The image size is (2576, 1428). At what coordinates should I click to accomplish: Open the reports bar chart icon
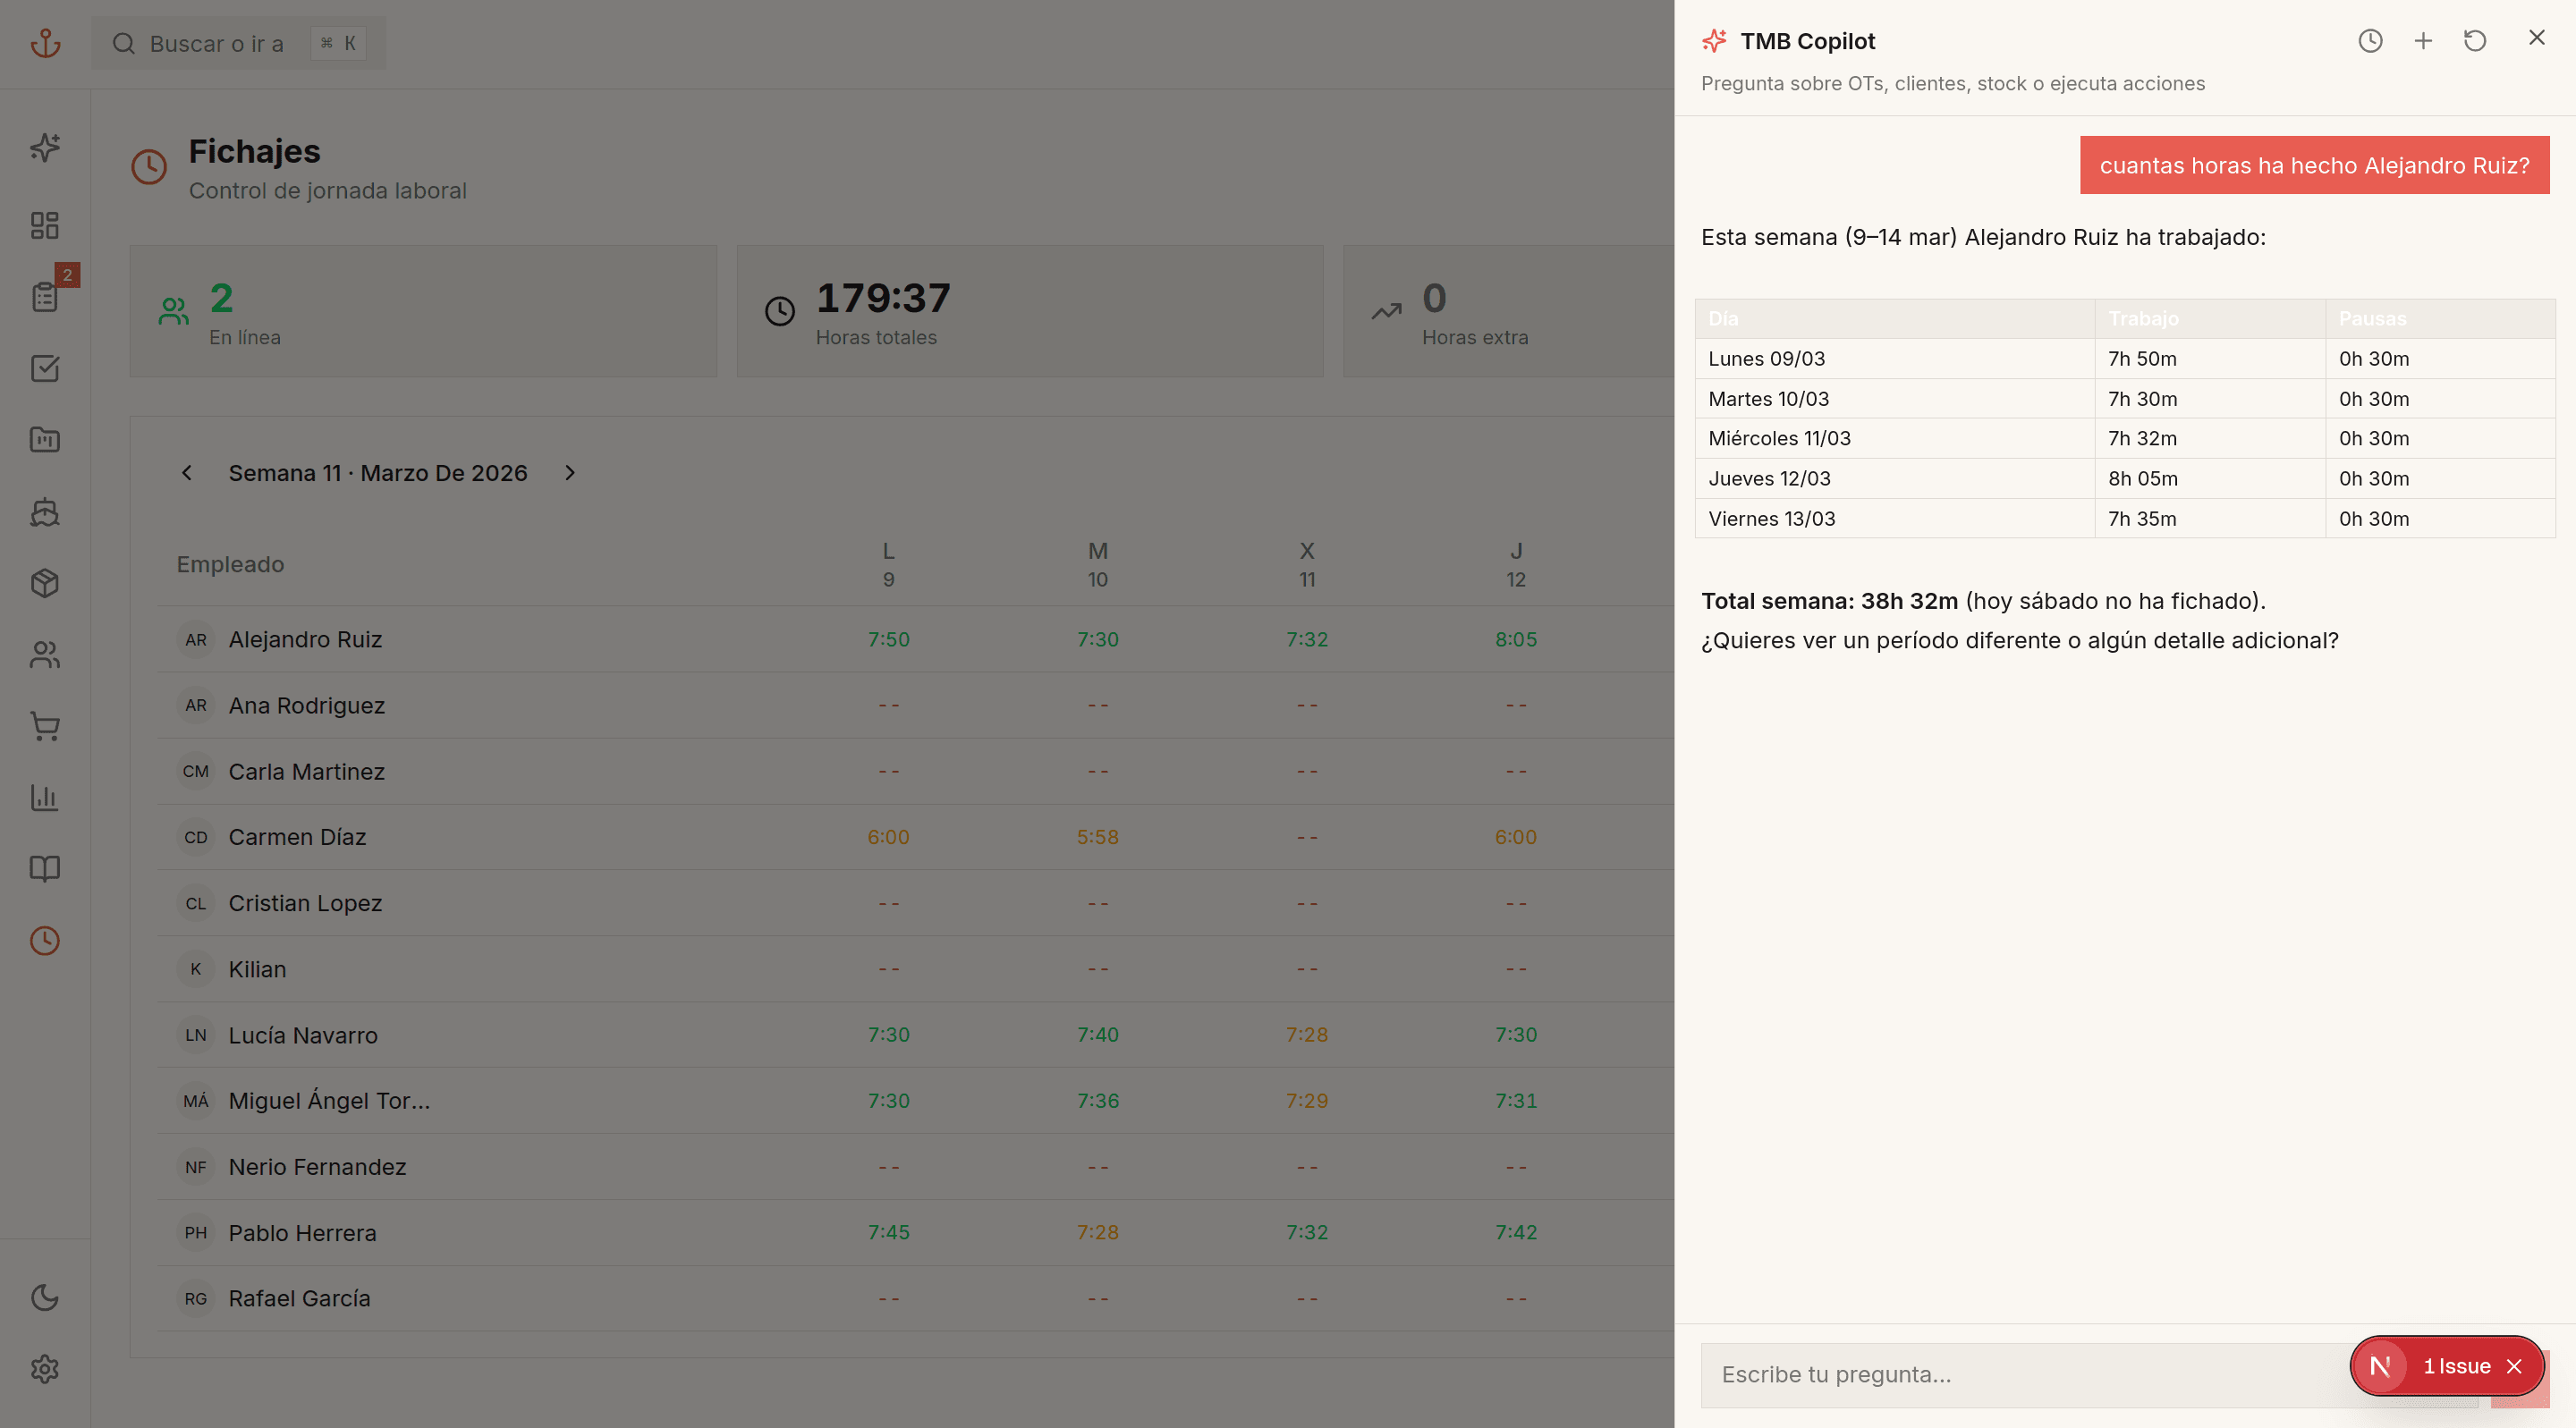45,797
